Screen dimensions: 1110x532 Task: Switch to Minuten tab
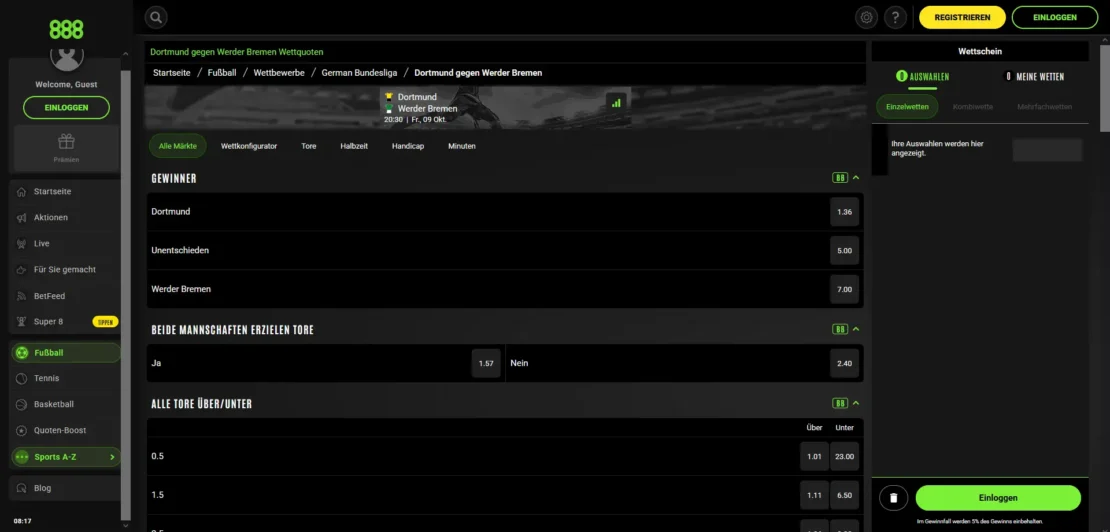point(462,146)
